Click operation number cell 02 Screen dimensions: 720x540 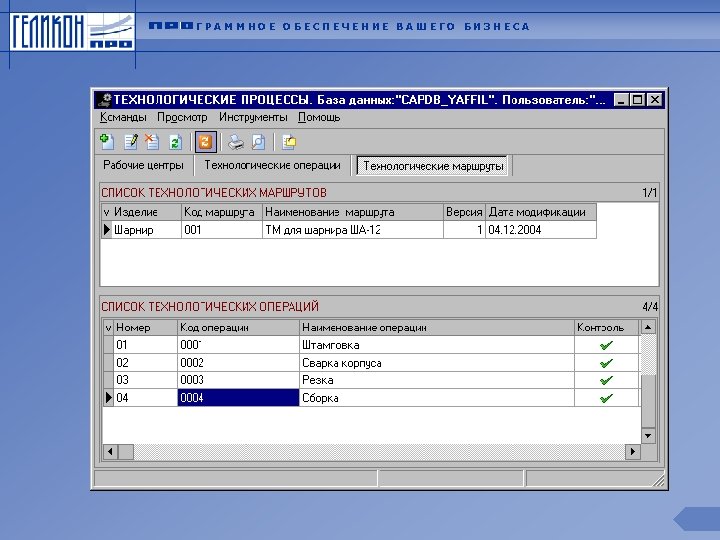pos(145,363)
